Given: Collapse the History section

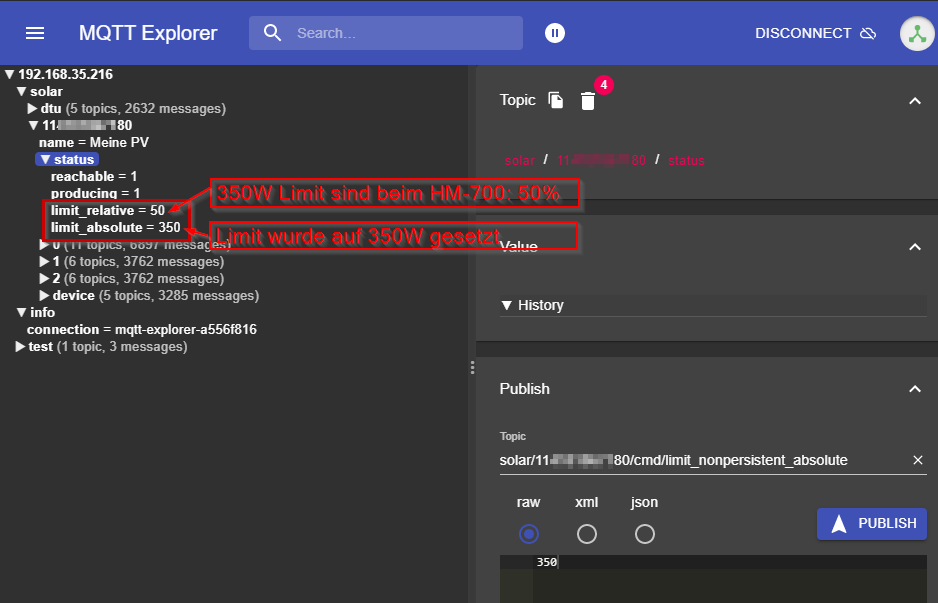Looking at the screenshot, I should tap(507, 305).
